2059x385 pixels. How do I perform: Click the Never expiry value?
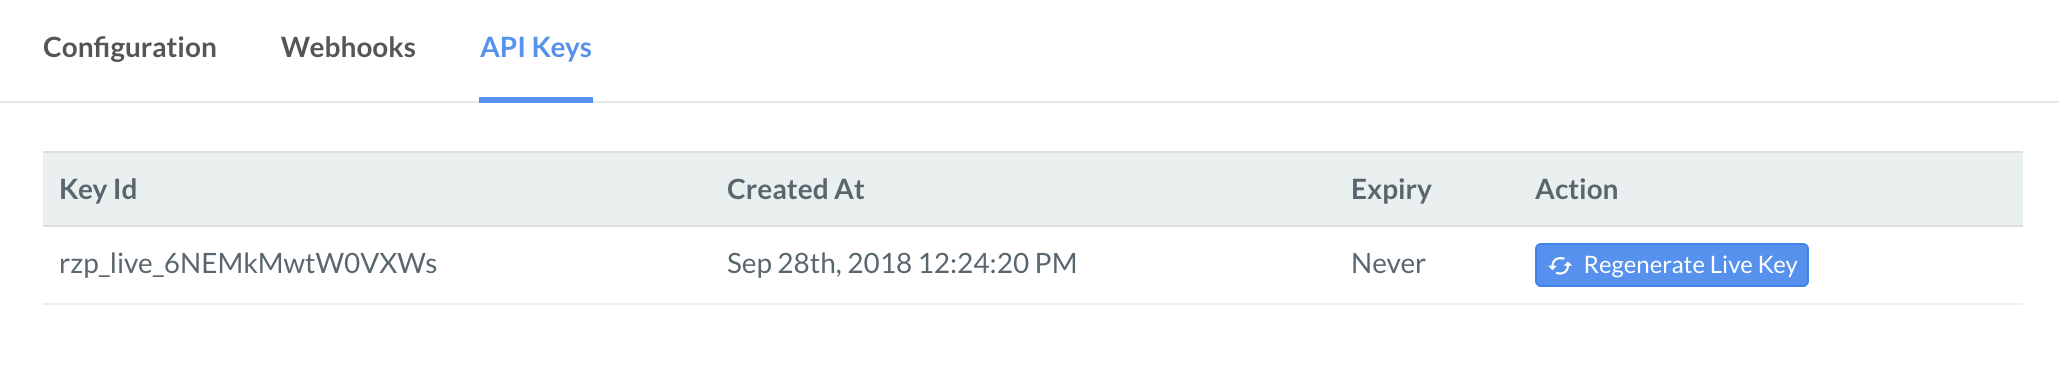pos(1388,264)
